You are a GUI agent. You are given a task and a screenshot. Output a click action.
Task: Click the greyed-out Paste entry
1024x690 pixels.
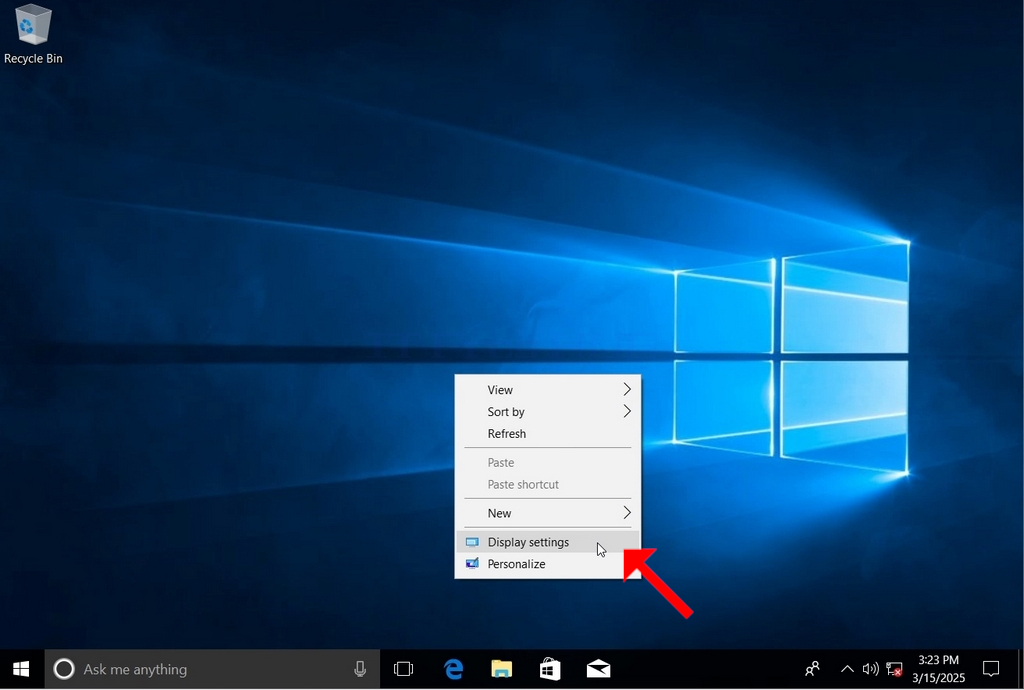(x=547, y=462)
